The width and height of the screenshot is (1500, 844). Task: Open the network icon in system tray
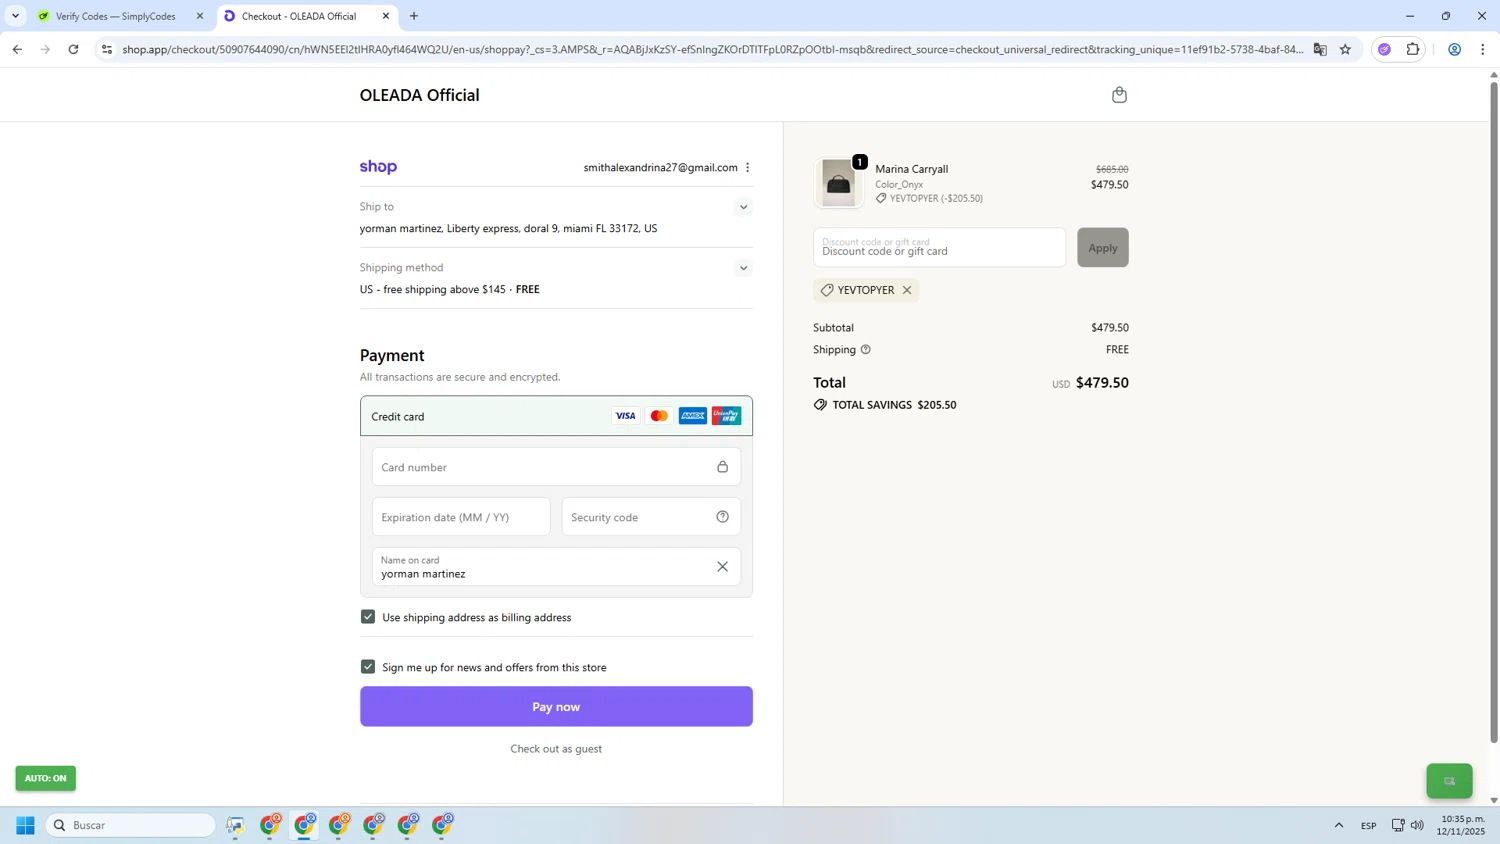pos(1398,825)
